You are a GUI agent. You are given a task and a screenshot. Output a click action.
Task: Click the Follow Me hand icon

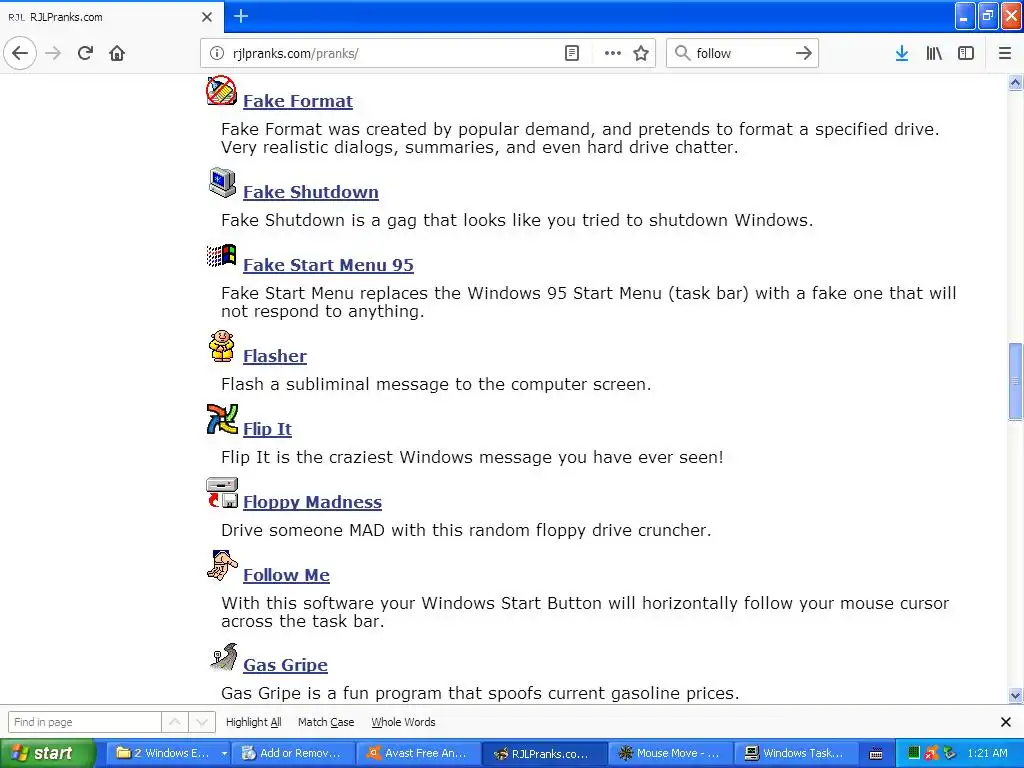(222, 566)
